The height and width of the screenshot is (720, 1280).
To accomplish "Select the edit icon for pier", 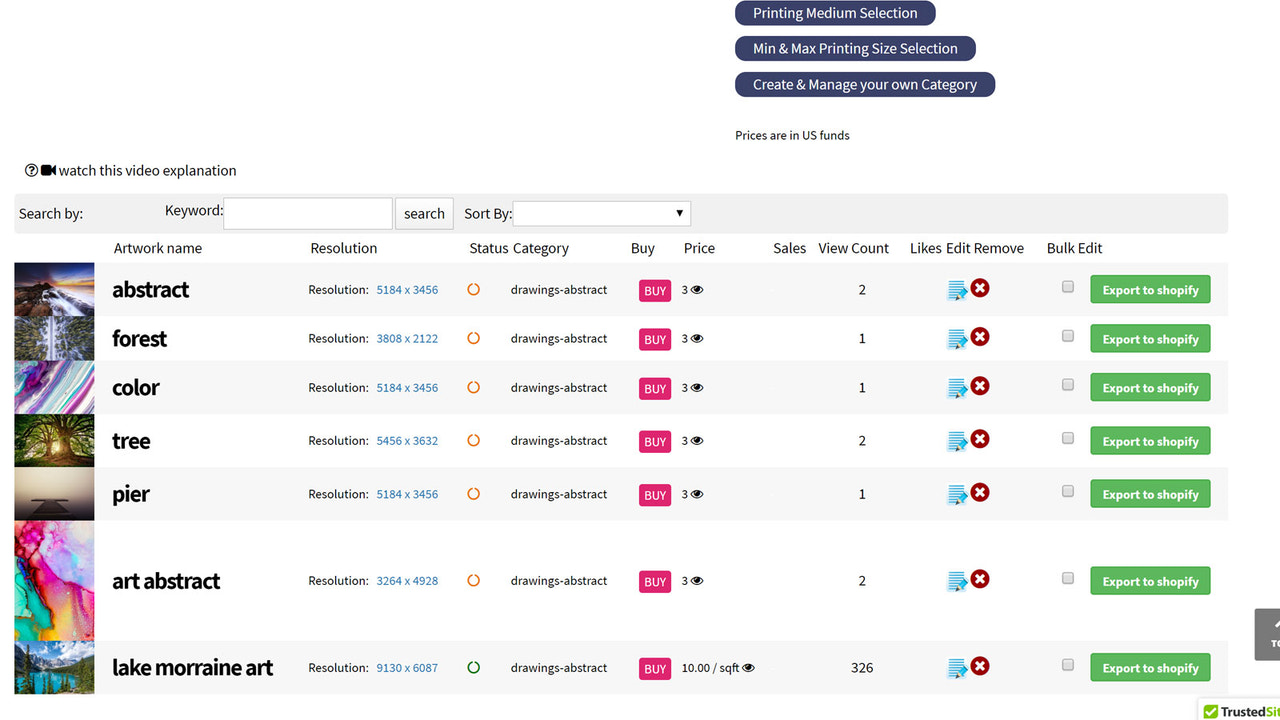I will [957, 494].
